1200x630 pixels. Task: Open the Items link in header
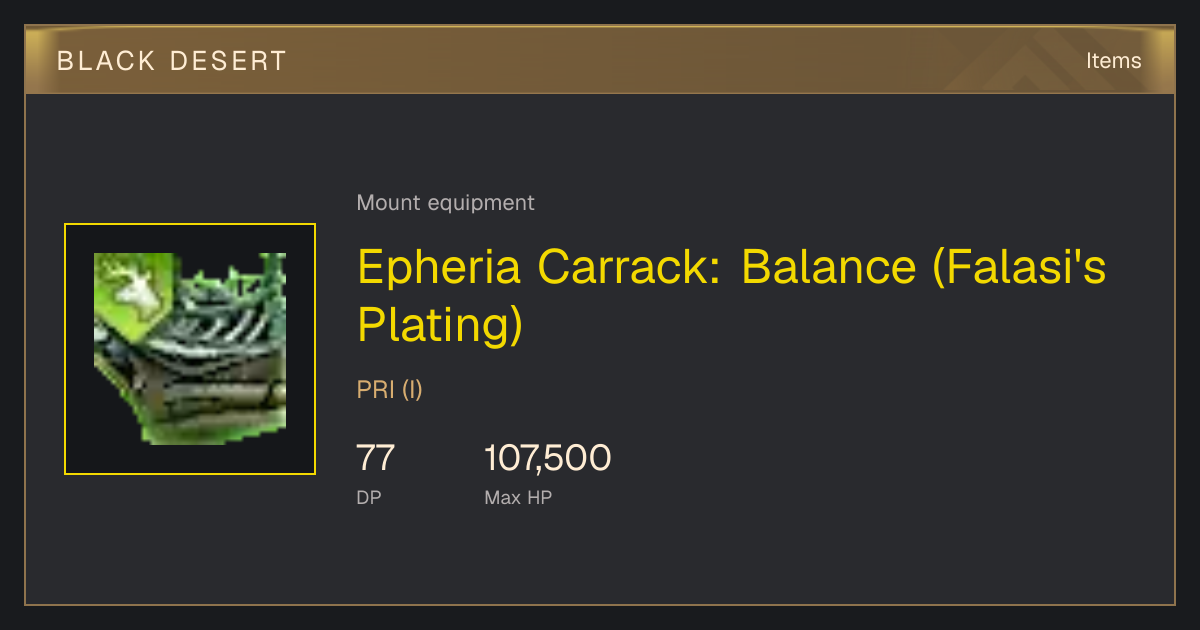[x=1113, y=61]
